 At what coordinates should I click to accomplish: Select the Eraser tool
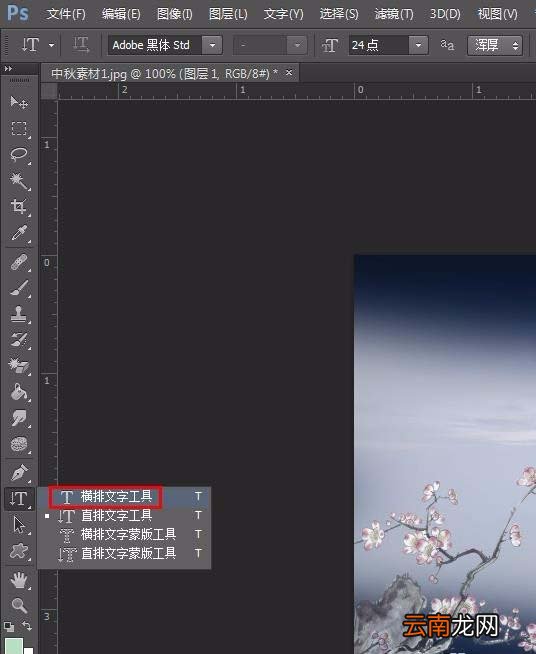click(19, 366)
